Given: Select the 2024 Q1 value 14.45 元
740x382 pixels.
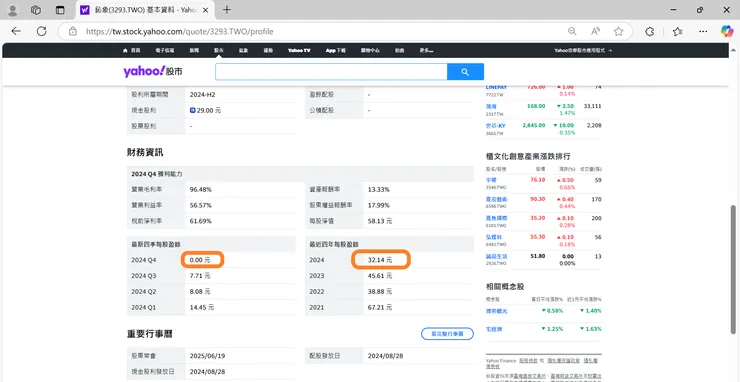Looking at the screenshot, I should [x=202, y=307].
